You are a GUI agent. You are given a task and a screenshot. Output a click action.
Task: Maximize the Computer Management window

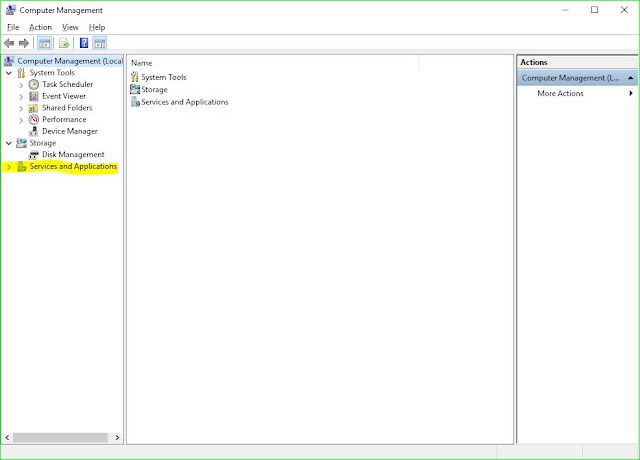pos(595,10)
